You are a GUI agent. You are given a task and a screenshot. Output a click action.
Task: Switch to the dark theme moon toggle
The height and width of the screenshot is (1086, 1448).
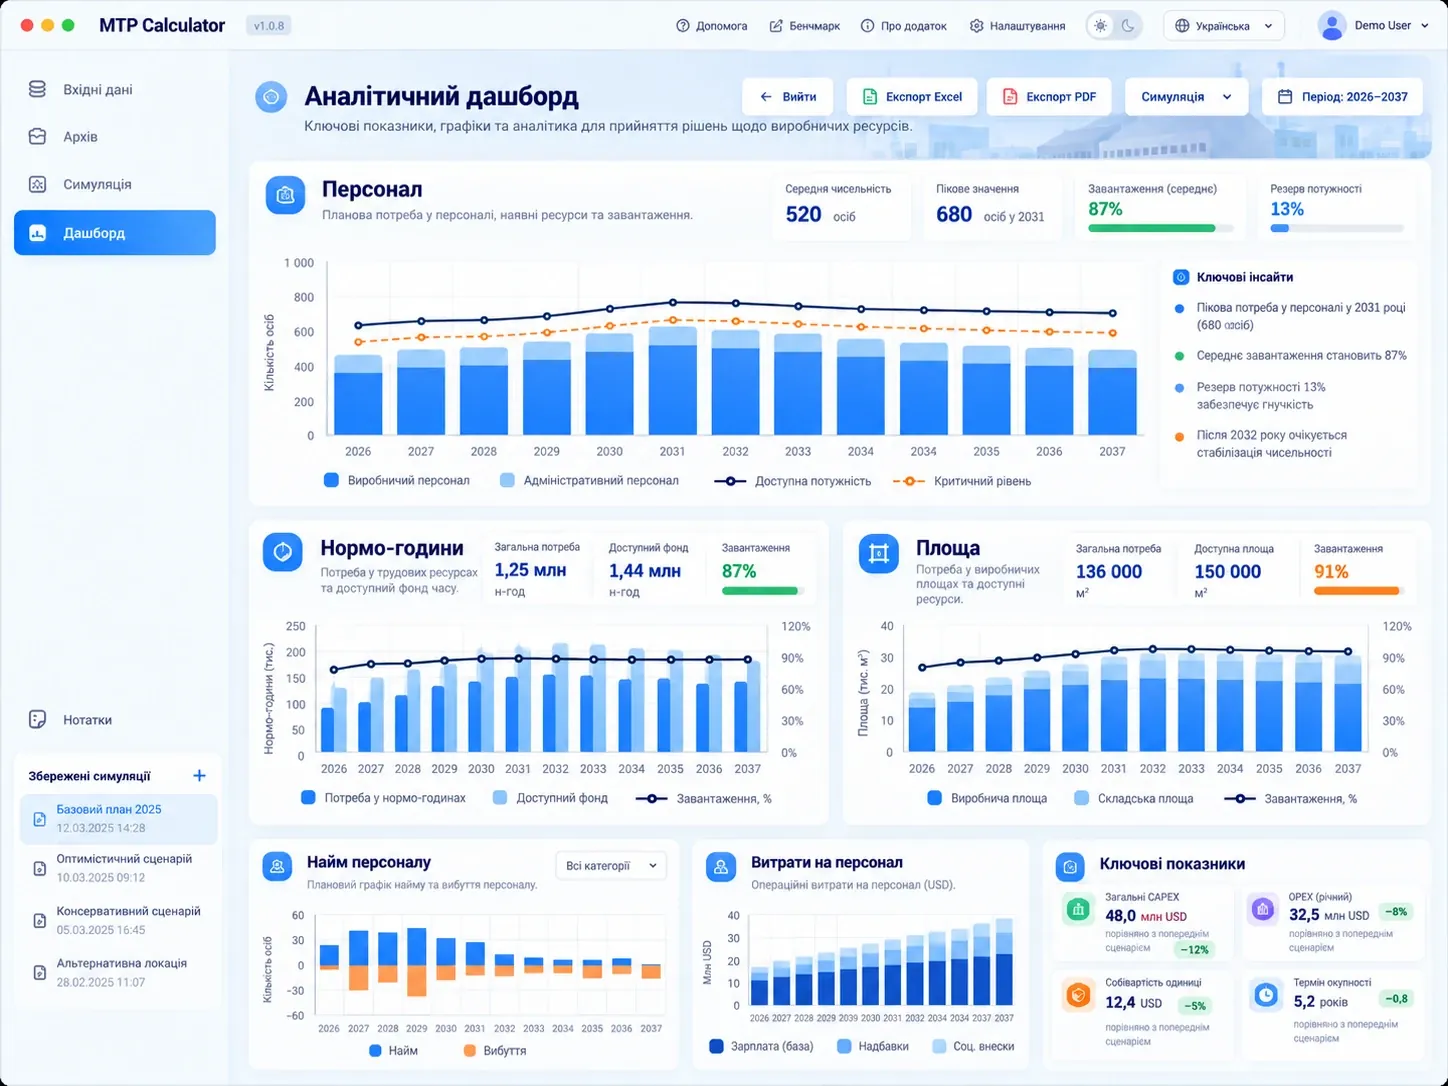click(1128, 26)
